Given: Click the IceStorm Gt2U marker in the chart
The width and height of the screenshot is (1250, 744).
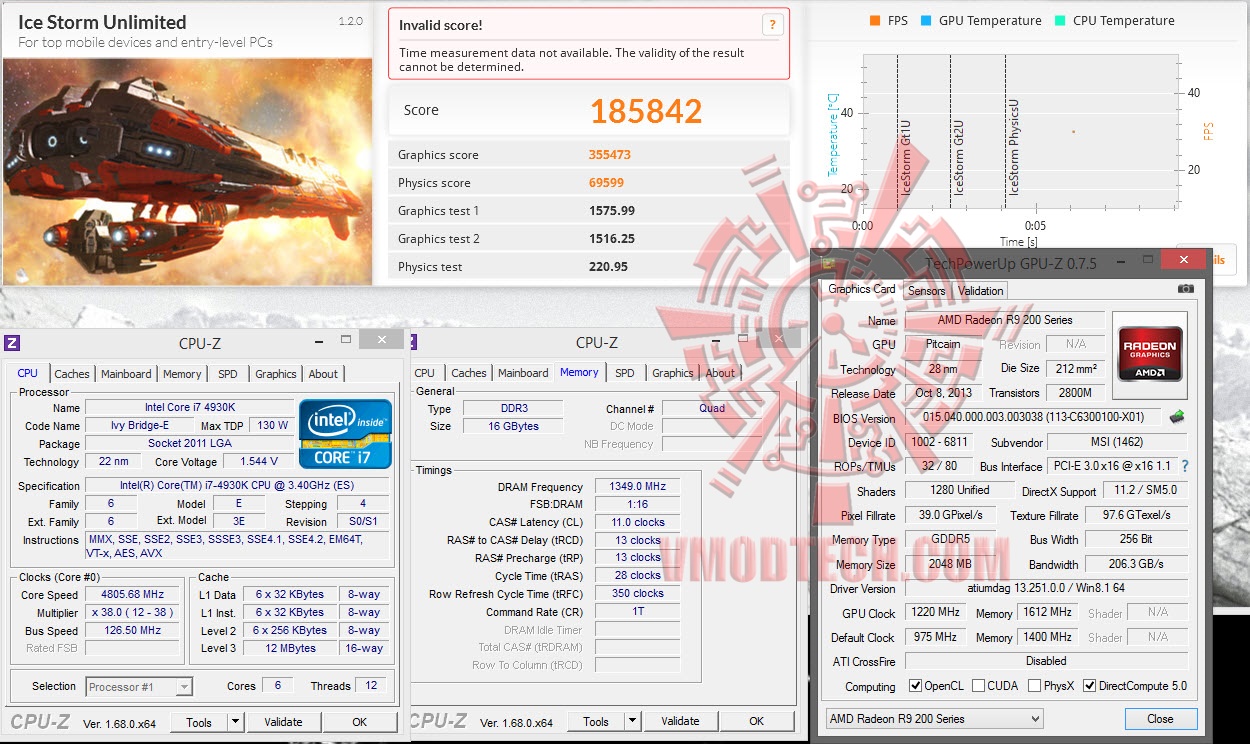Looking at the screenshot, I should coord(958,157).
